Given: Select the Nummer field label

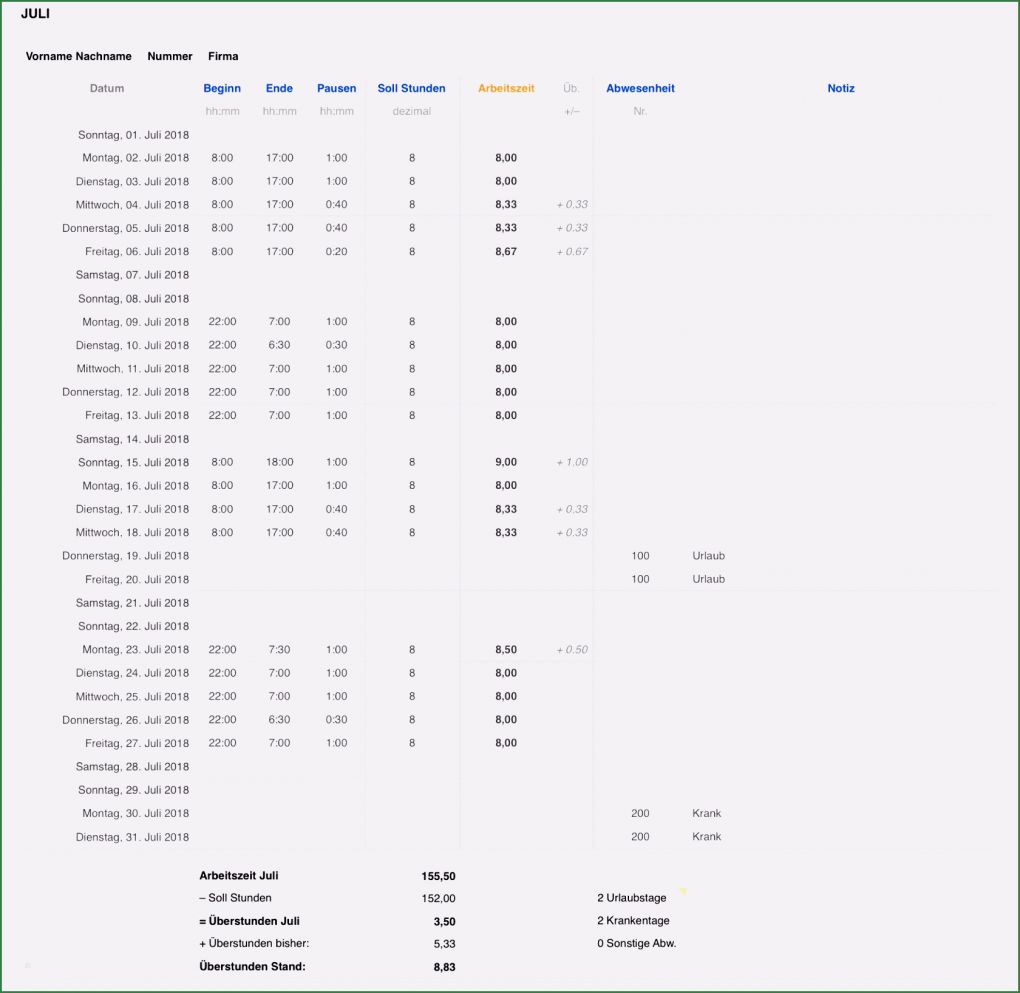Looking at the screenshot, I should click(x=170, y=56).
